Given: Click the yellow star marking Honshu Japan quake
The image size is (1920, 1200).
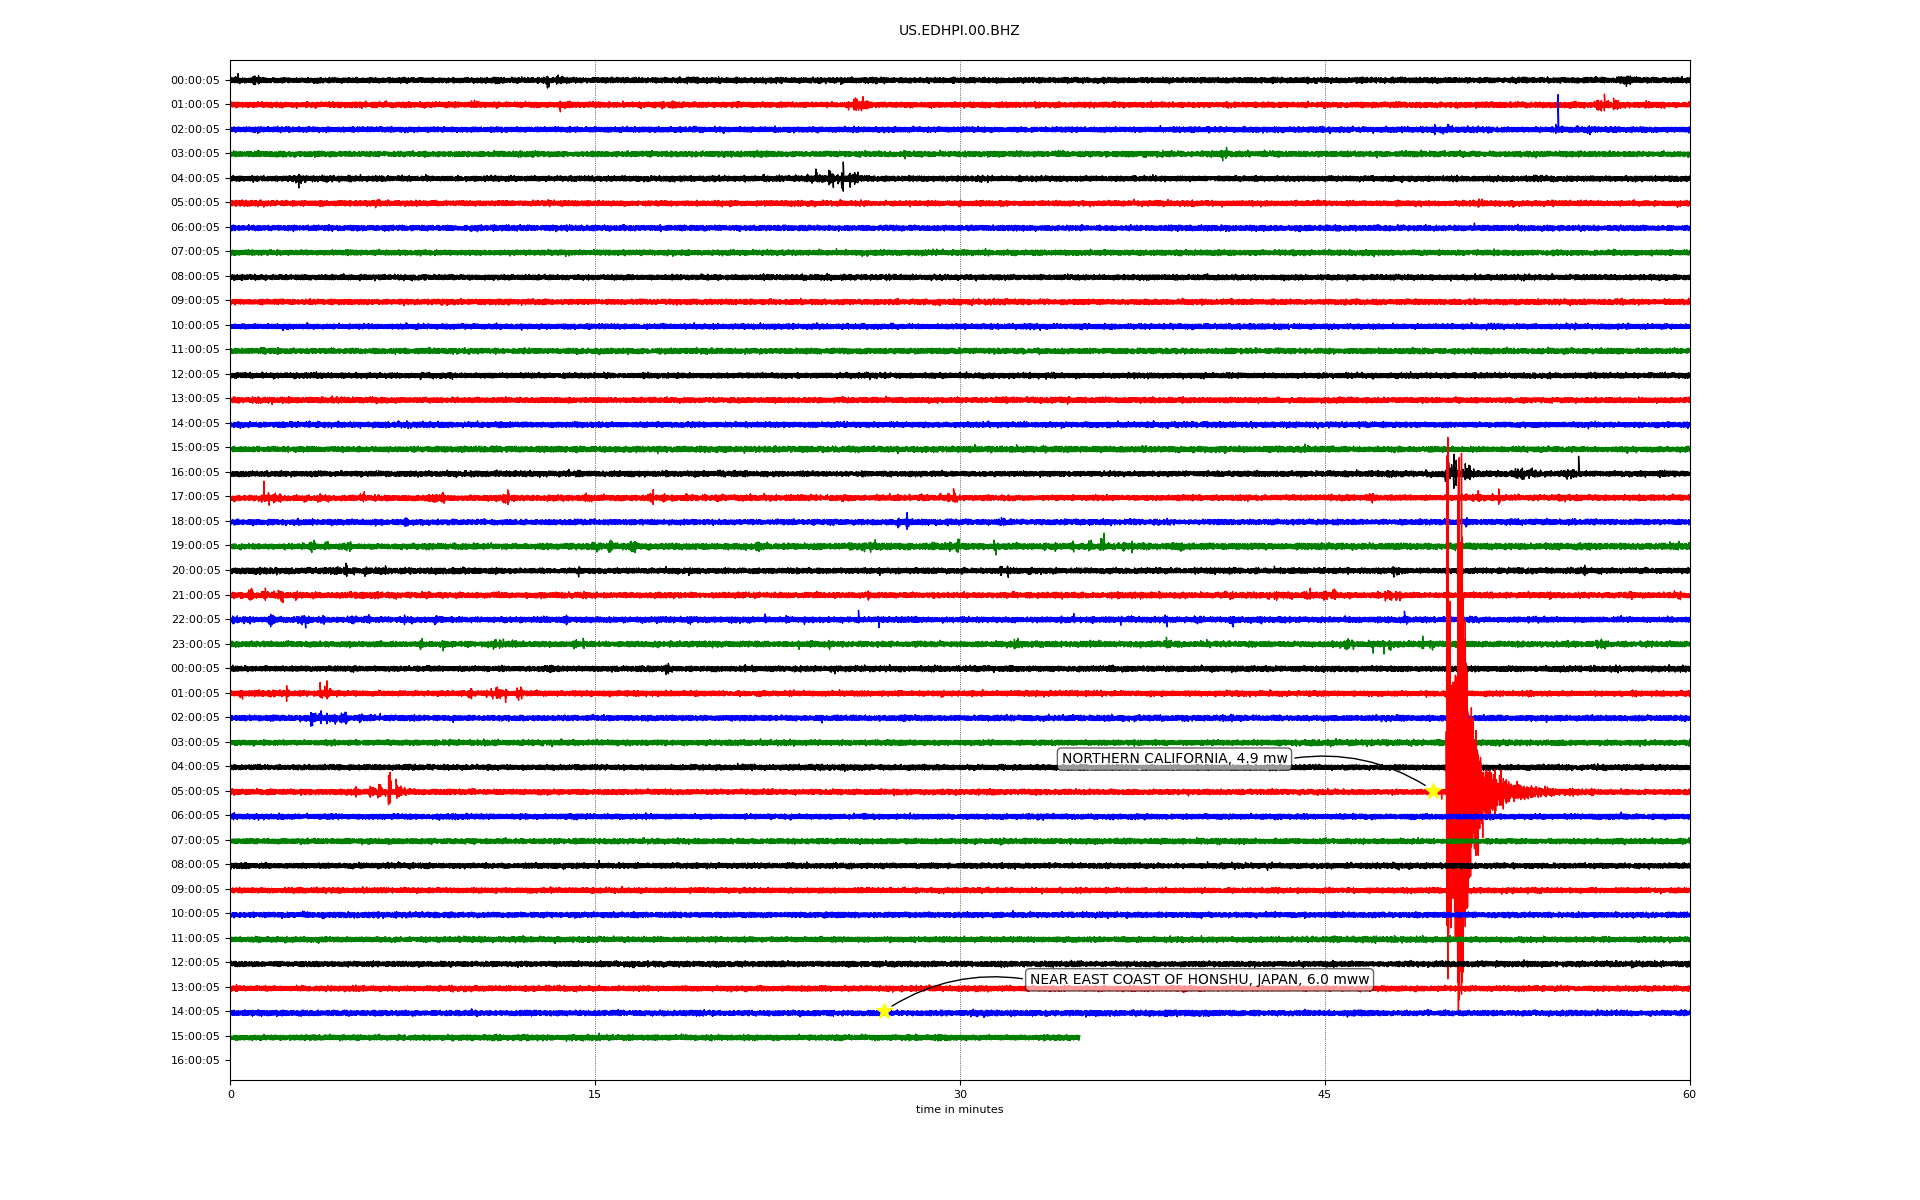Looking at the screenshot, I should (884, 1011).
